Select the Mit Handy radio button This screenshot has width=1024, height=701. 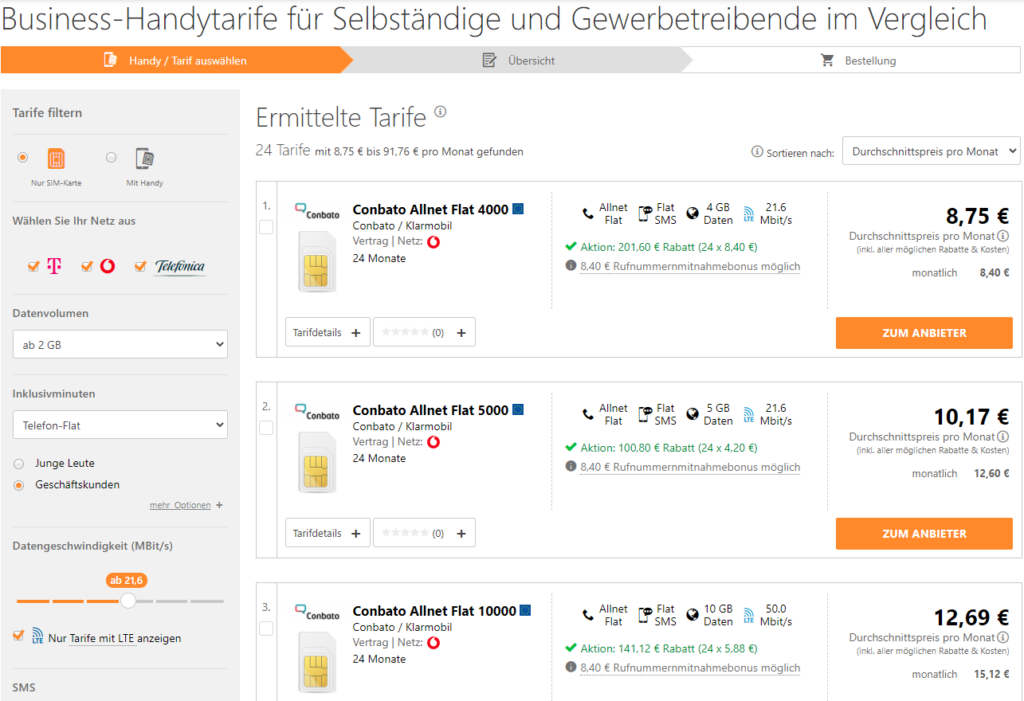coord(111,157)
